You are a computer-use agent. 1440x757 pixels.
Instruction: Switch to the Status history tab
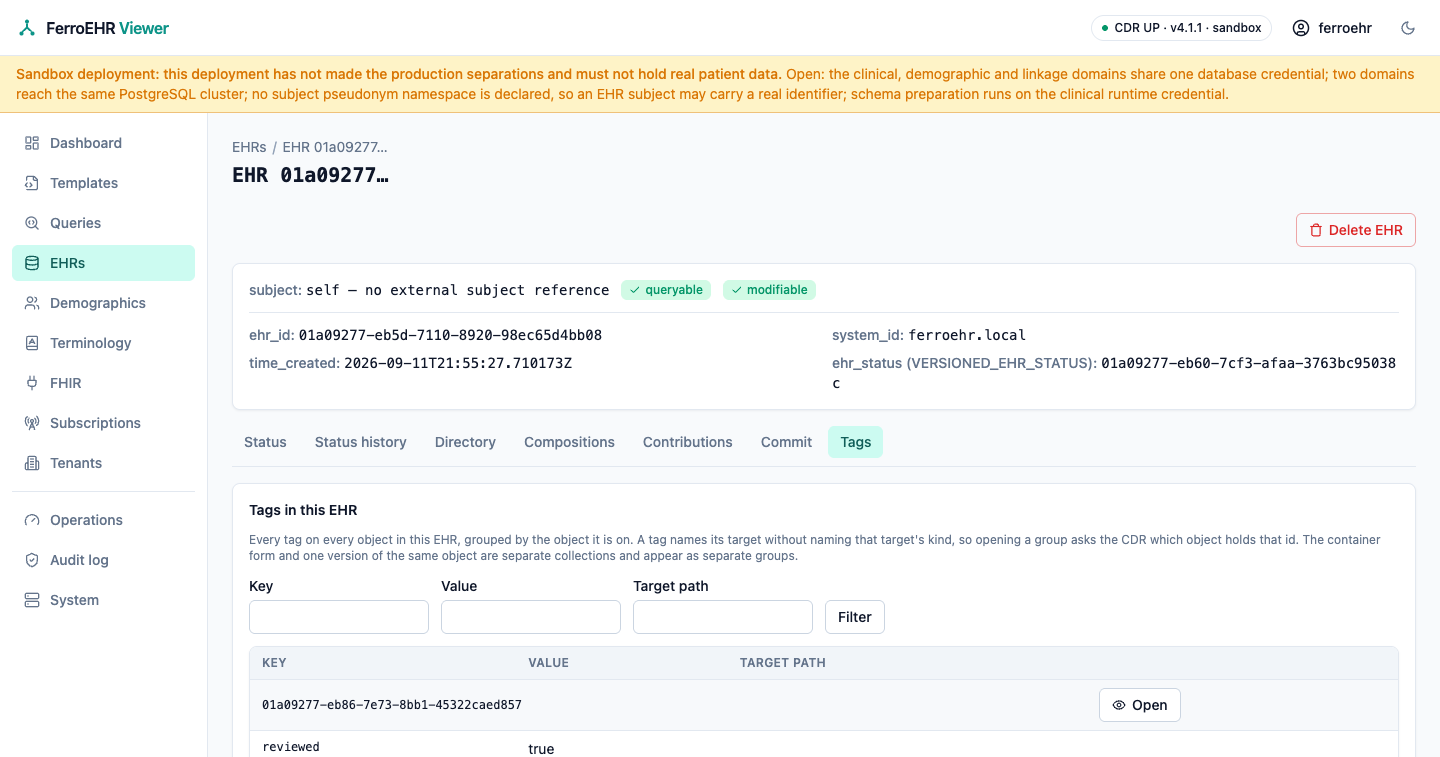point(360,442)
